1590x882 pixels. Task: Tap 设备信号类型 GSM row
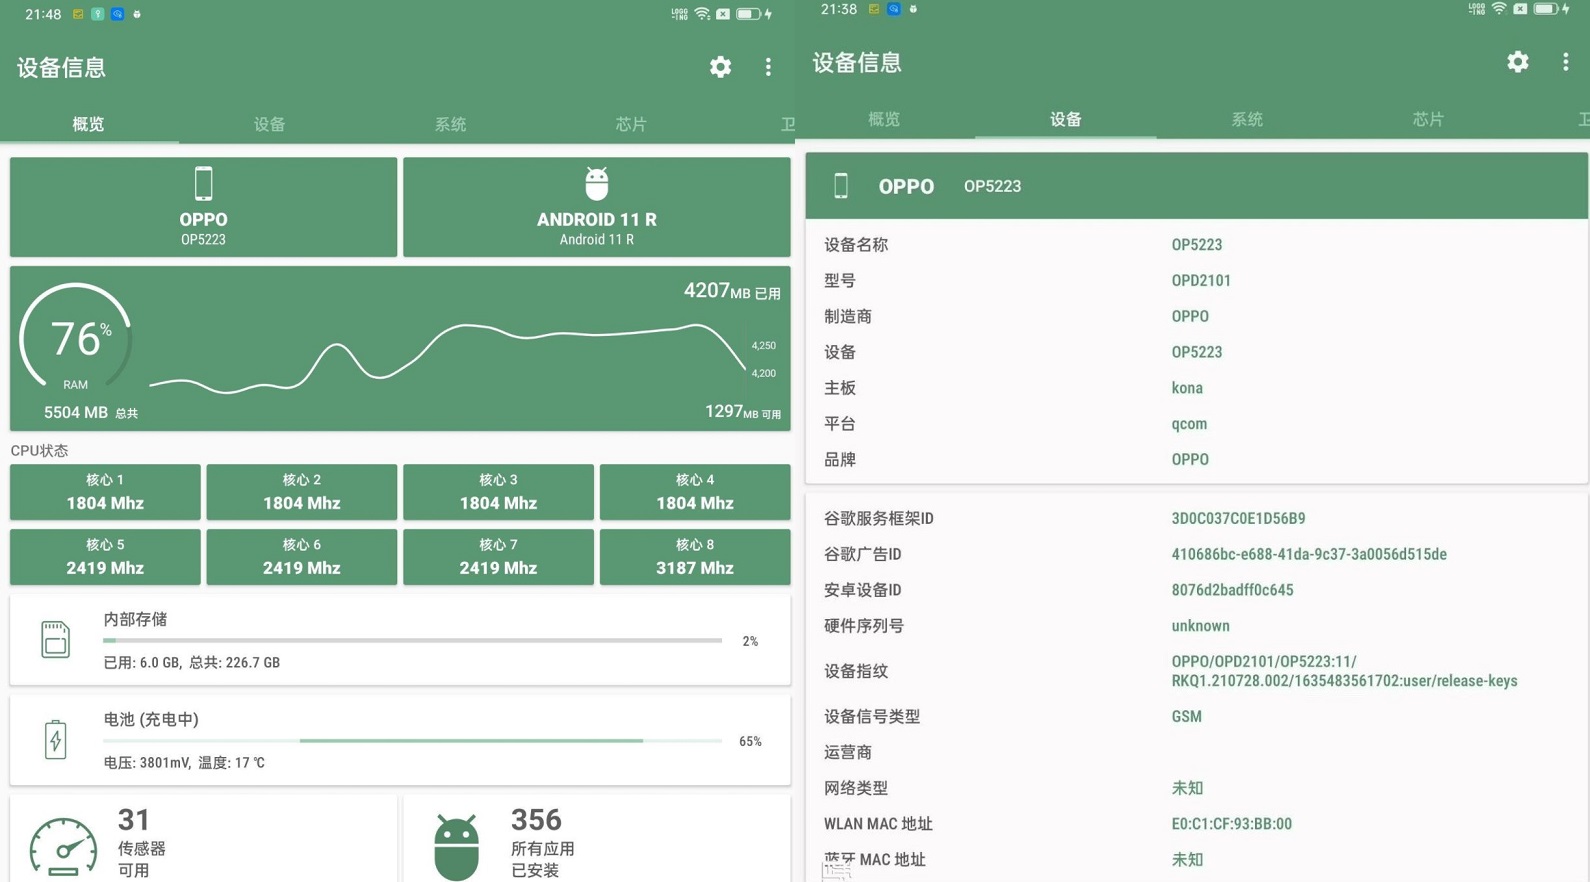(x=1197, y=716)
